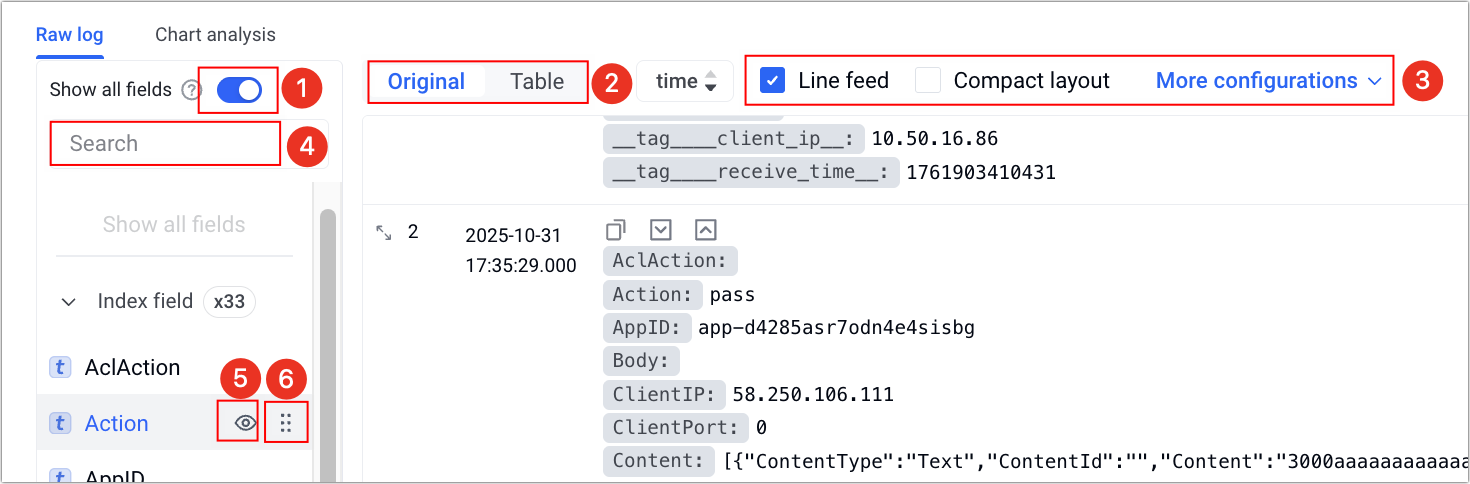The height and width of the screenshot is (484, 1470).
Task: Expand log entry 2 with diagonal arrows icon
Action: [384, 232]
